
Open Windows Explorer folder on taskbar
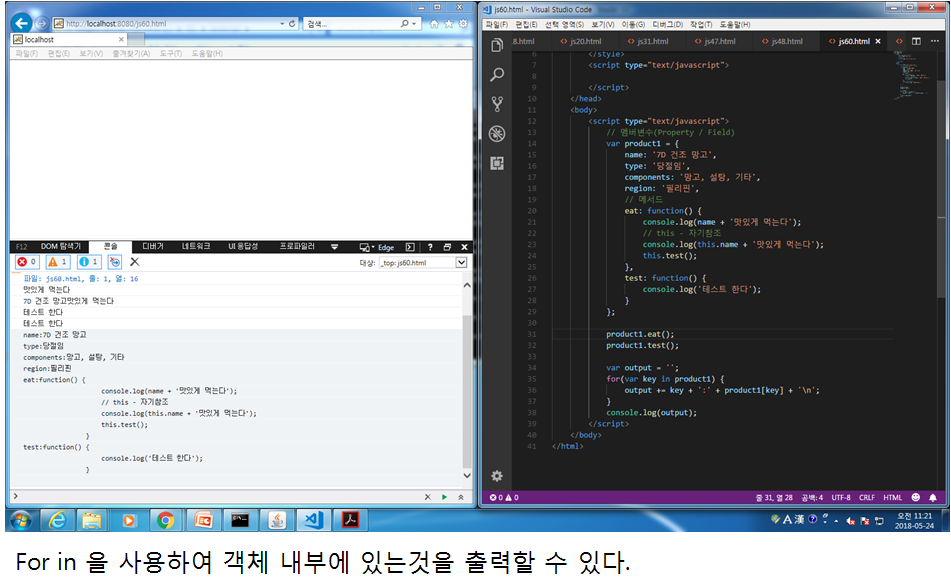click(x=92, y=520)
